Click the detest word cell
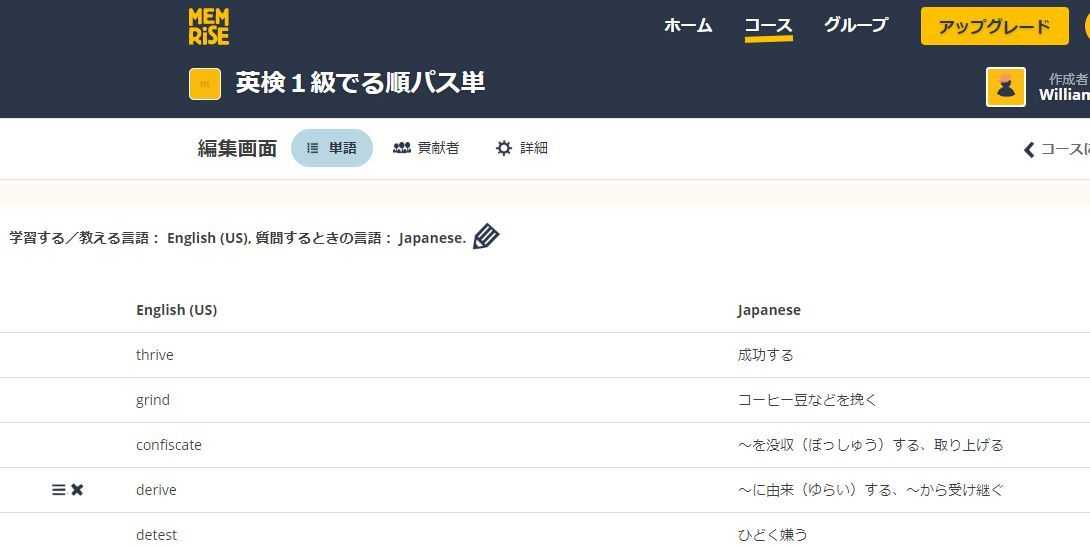This screenshot has width=1090, height=549. pos(156,535)
